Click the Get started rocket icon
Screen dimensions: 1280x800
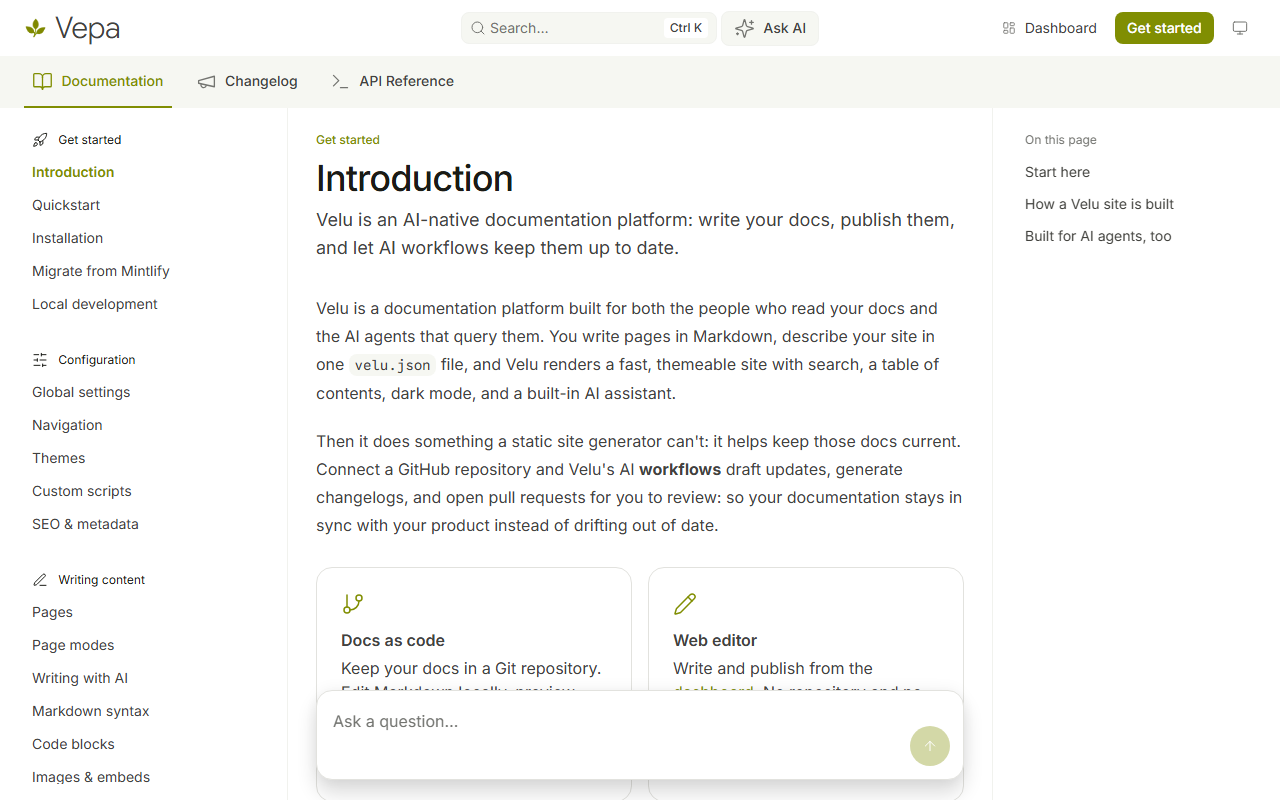(x=40, y=140)
